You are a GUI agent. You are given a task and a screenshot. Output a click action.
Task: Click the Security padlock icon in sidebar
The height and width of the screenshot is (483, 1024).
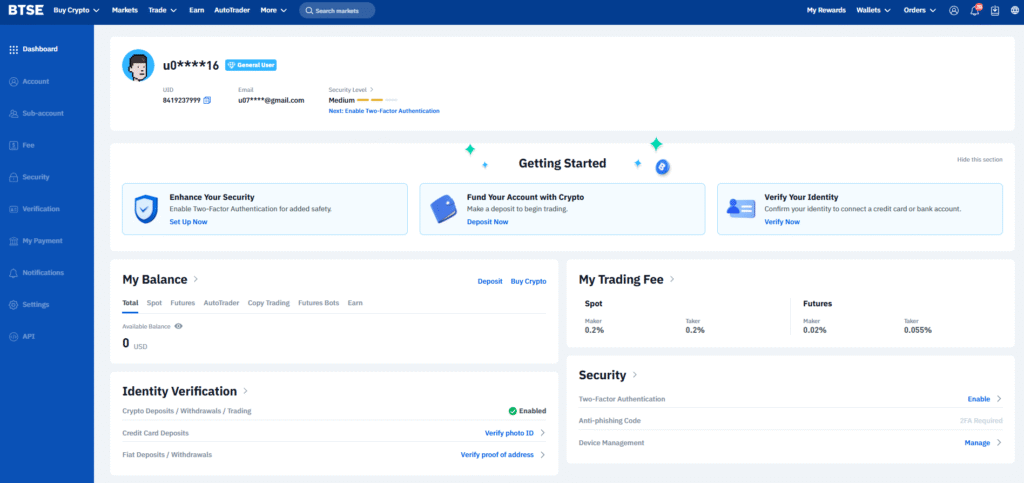click(x=13, y=178)
